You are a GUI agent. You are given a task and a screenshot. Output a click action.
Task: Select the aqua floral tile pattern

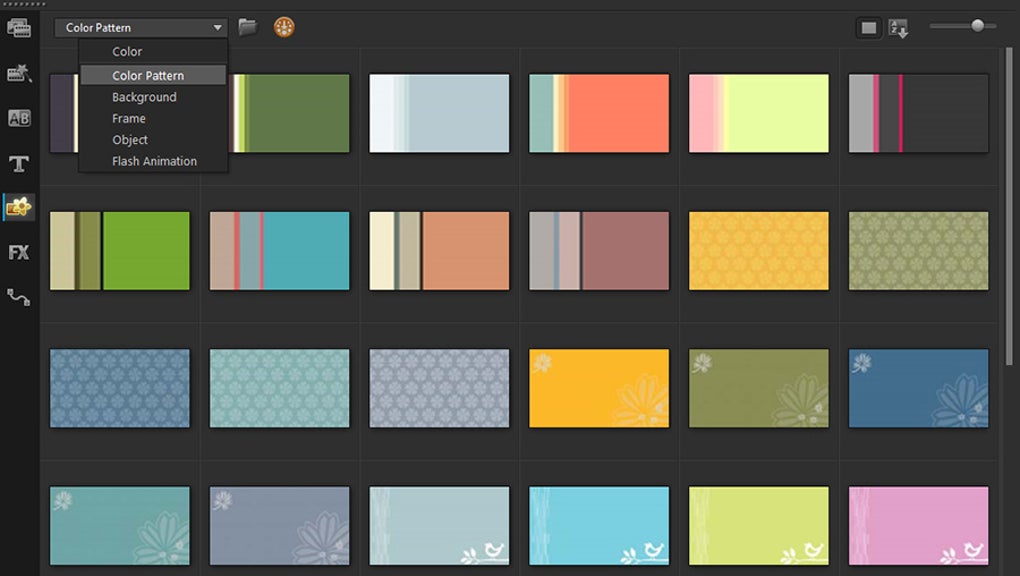click(279, 389)
